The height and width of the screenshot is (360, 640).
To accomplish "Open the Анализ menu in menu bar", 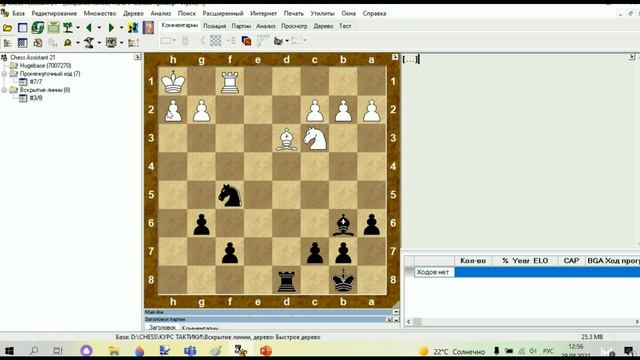I will tap(160, 13).
